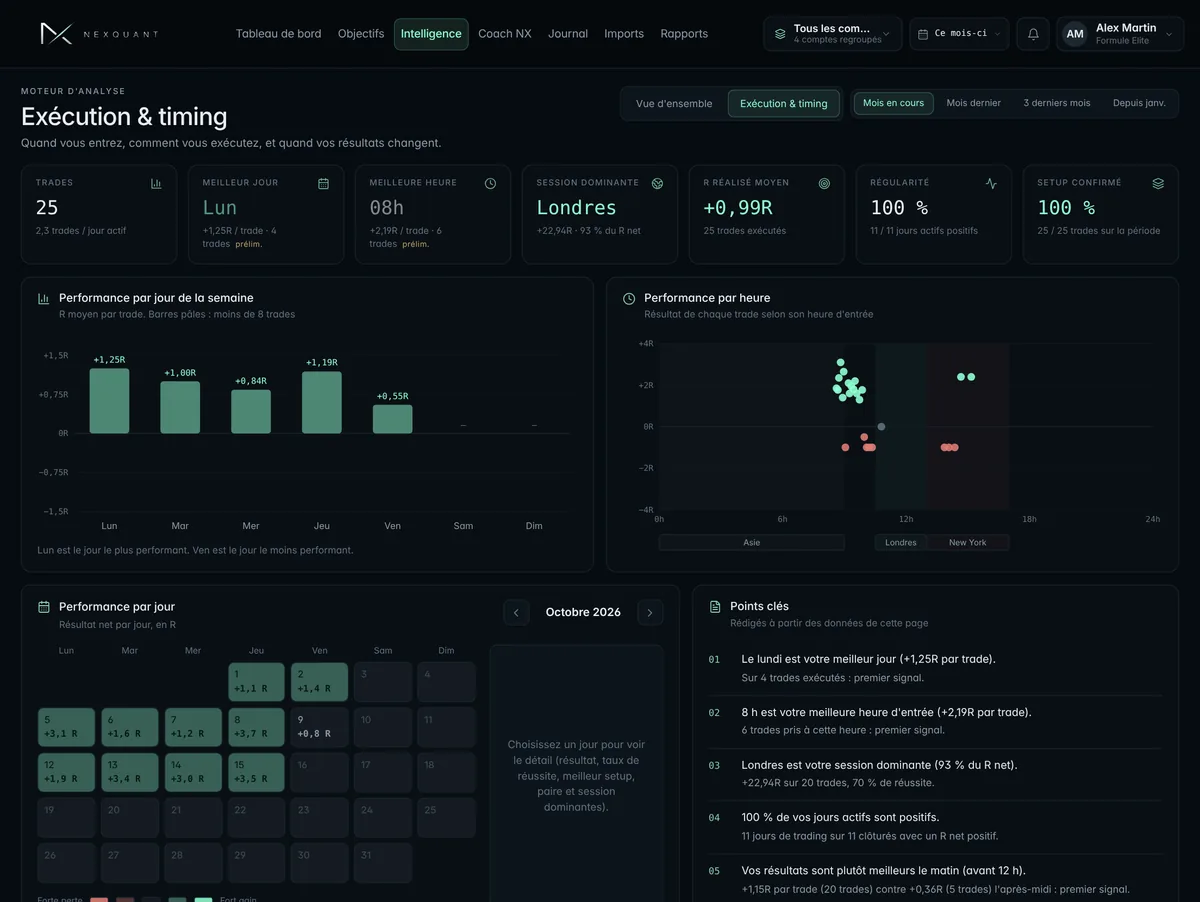Screen dimensions: 1200x902
Task: Select the Intelligence tab
Action: pyautogui.click(x=431, y=34)
